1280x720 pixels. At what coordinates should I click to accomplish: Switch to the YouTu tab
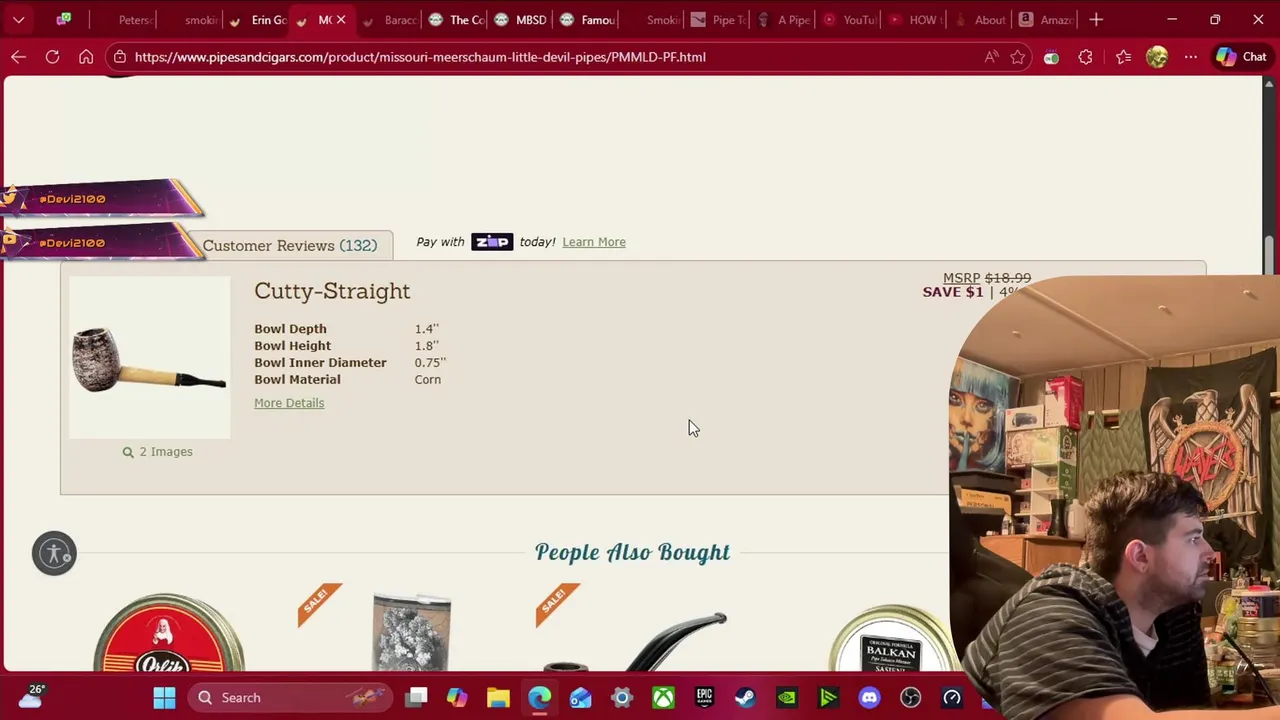[x=849, y=19]
